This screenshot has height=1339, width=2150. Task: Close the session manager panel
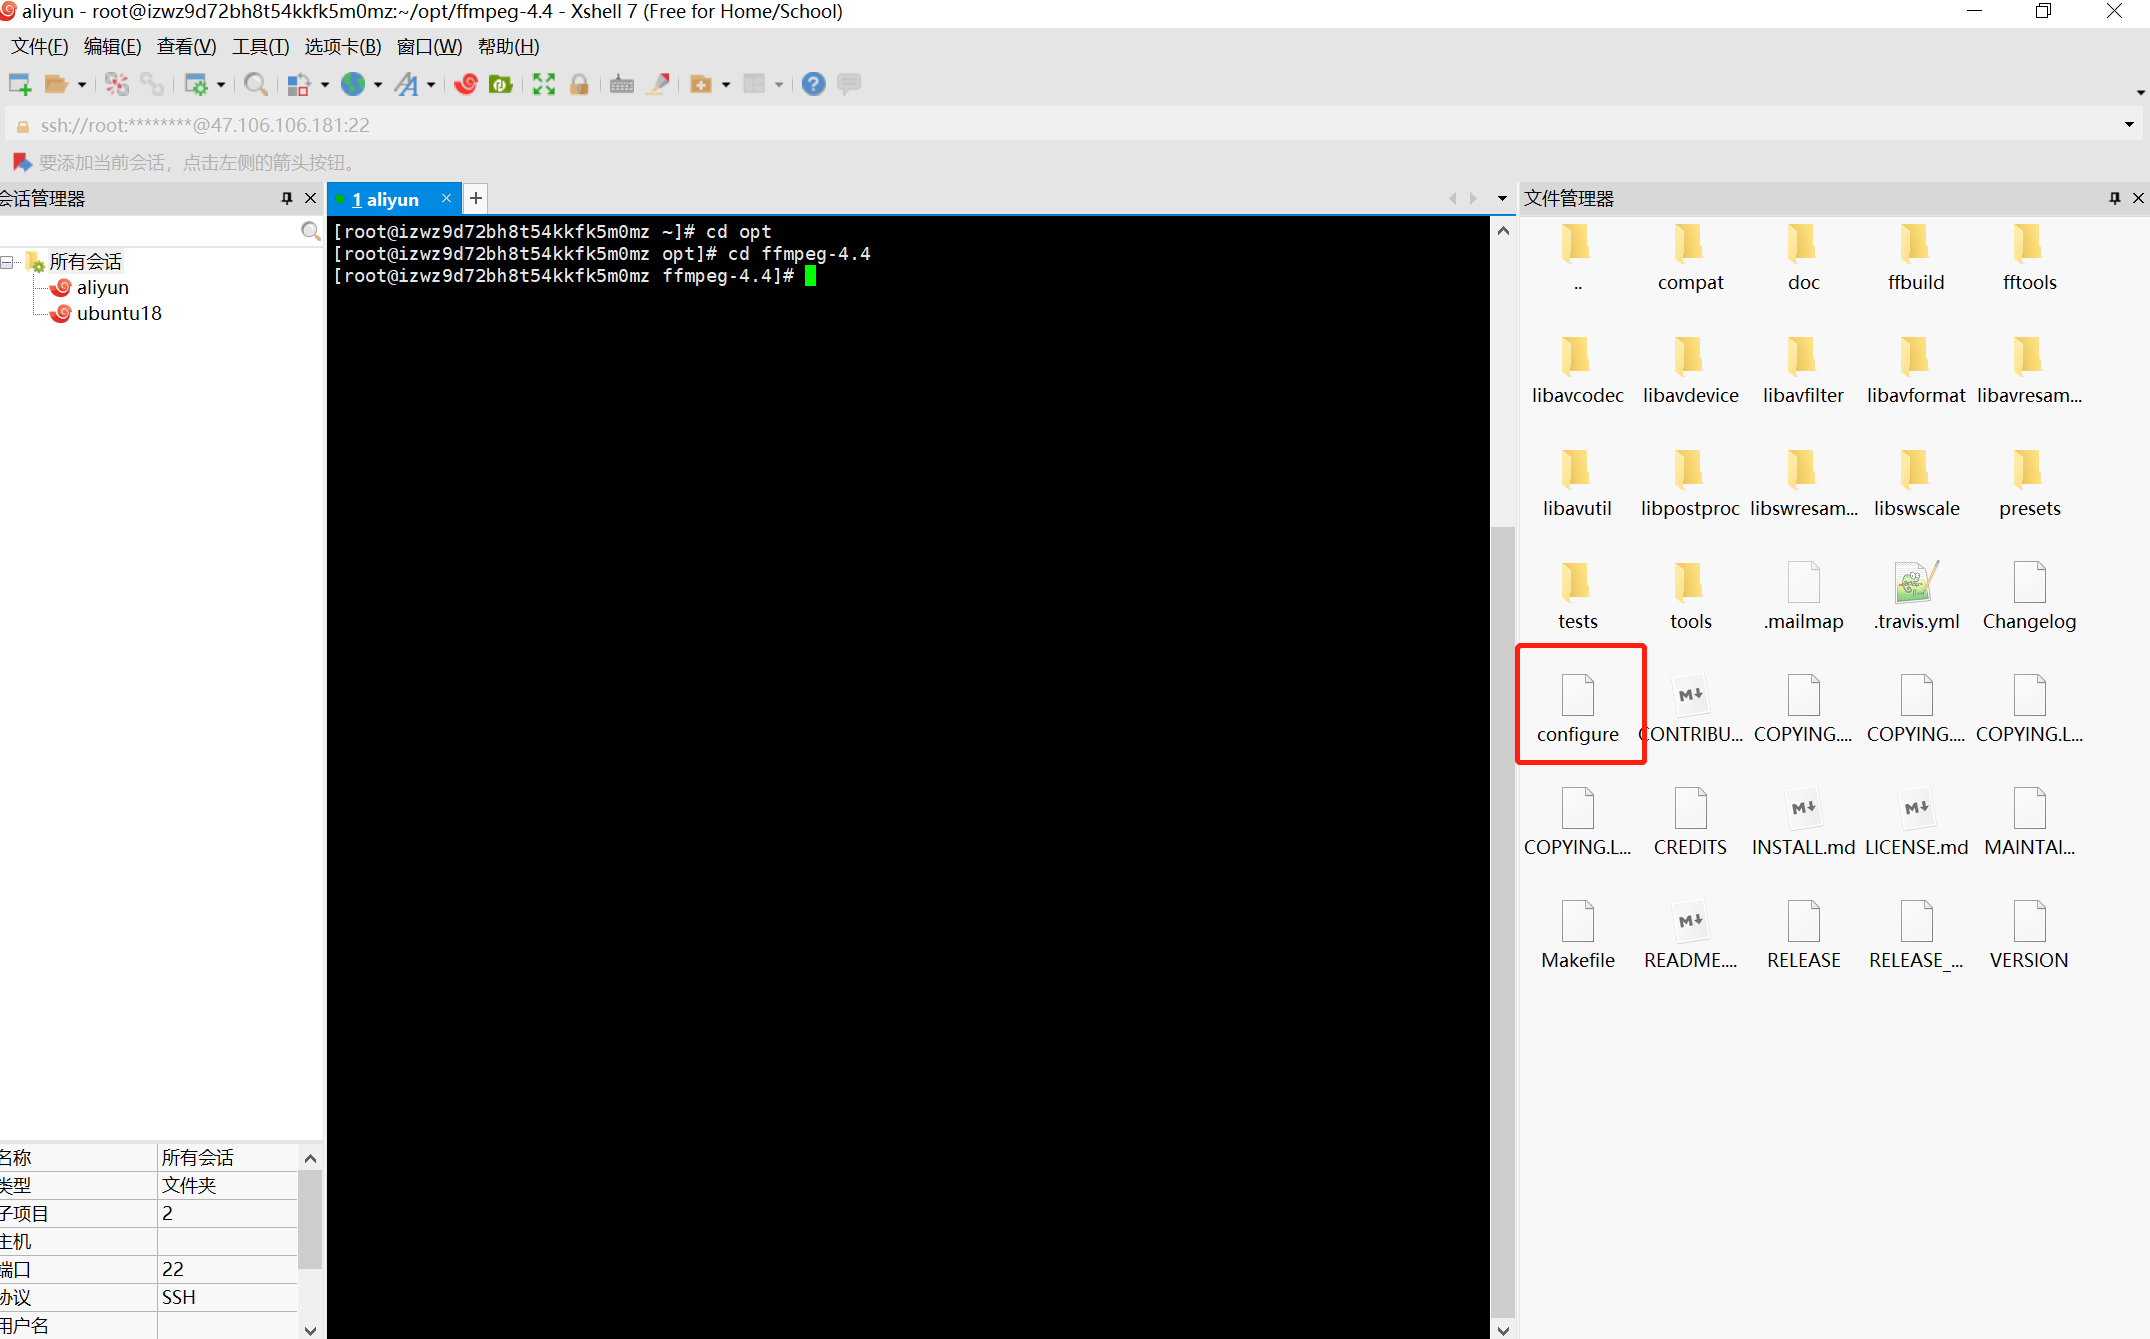(x=310, y=198)
